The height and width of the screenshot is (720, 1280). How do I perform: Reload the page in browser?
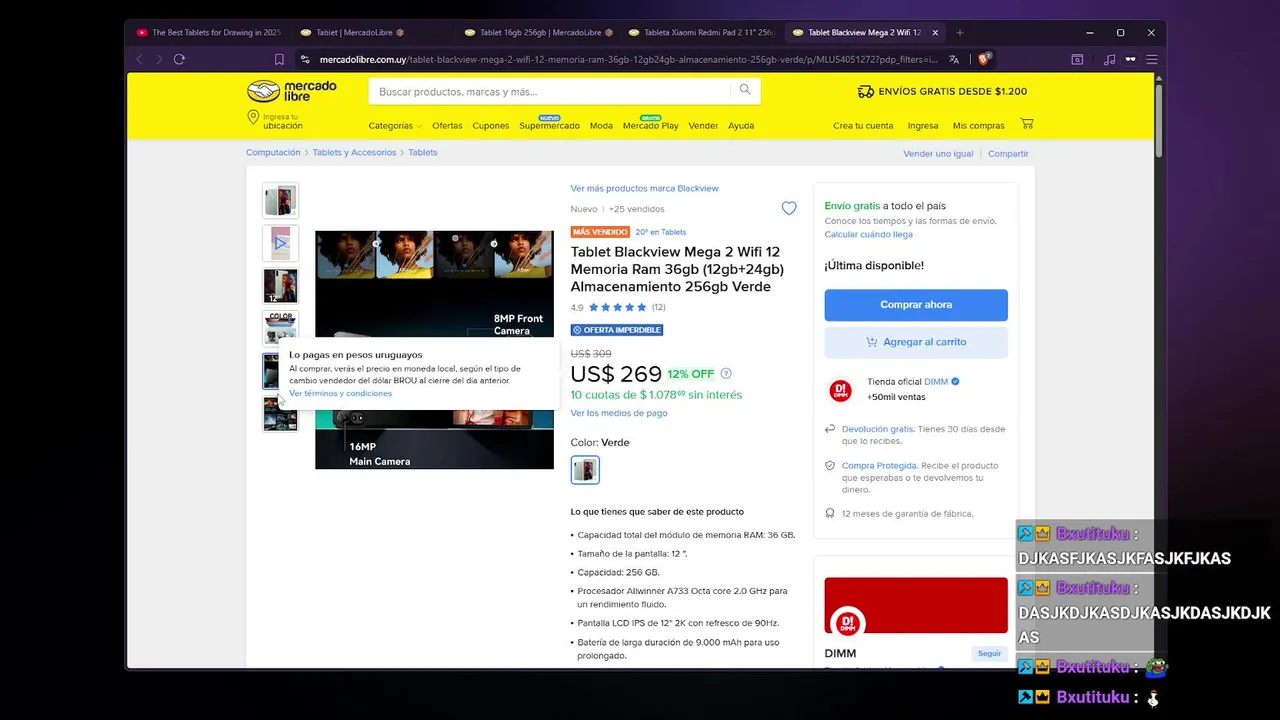pos(179,59)
